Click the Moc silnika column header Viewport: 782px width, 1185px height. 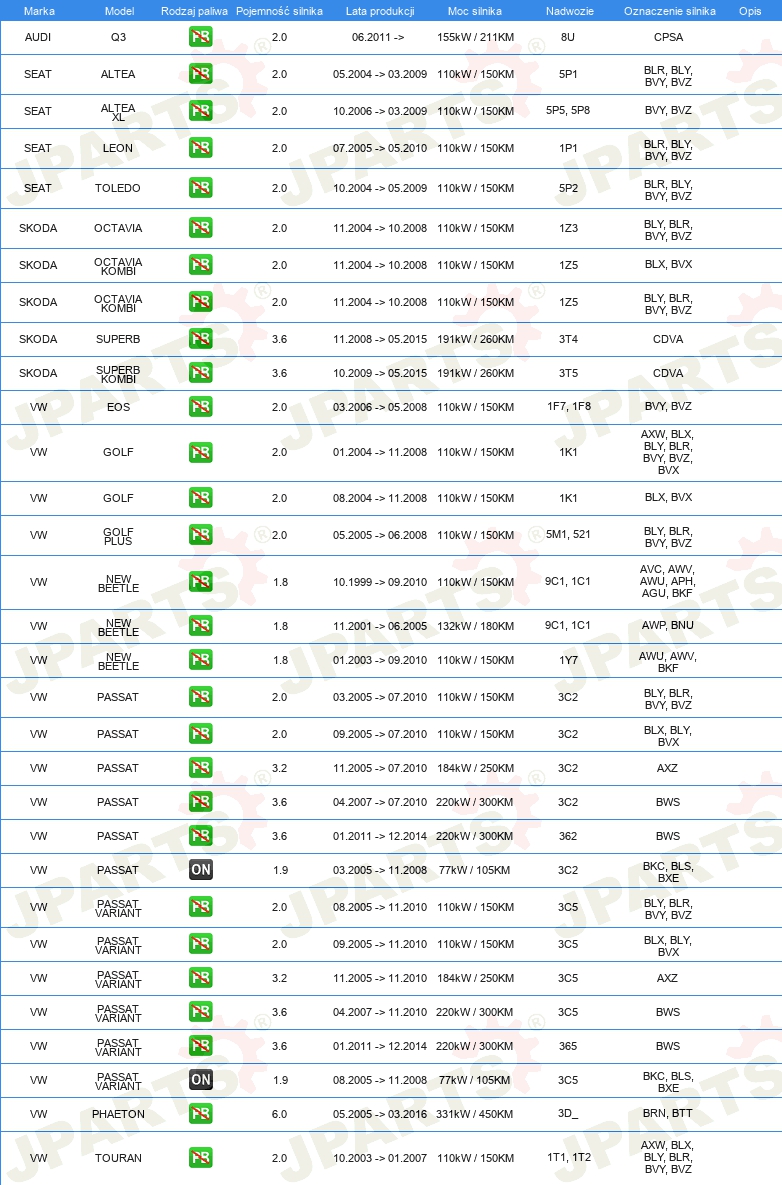click(474, 11)
